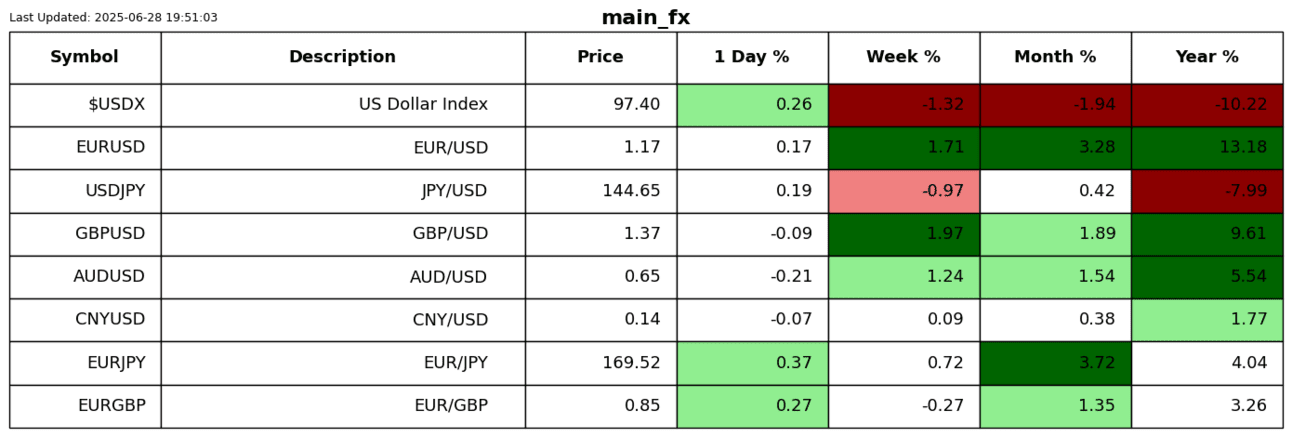1292x437 pixels.
Task: Click the Last Updated timestamp
Action: [113, 18]
